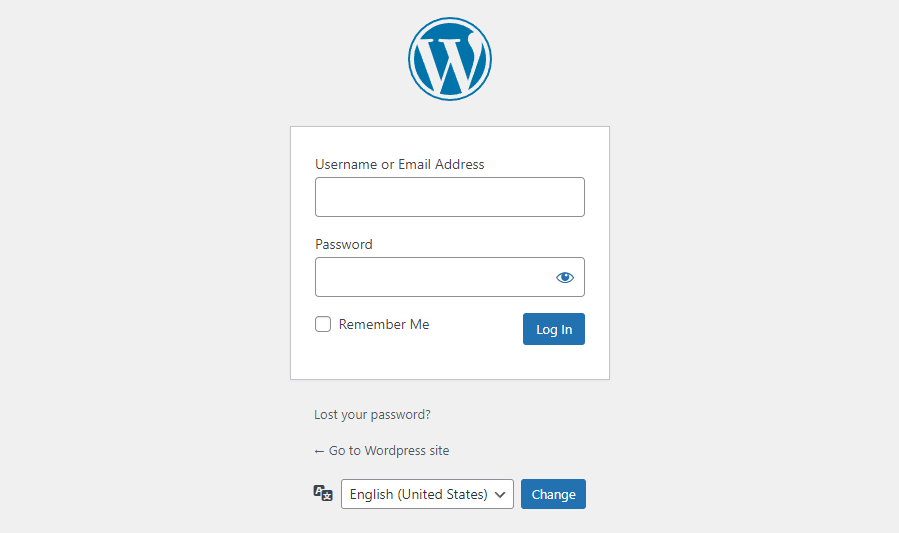Click the WordPress logo

(x=450, y=59)
